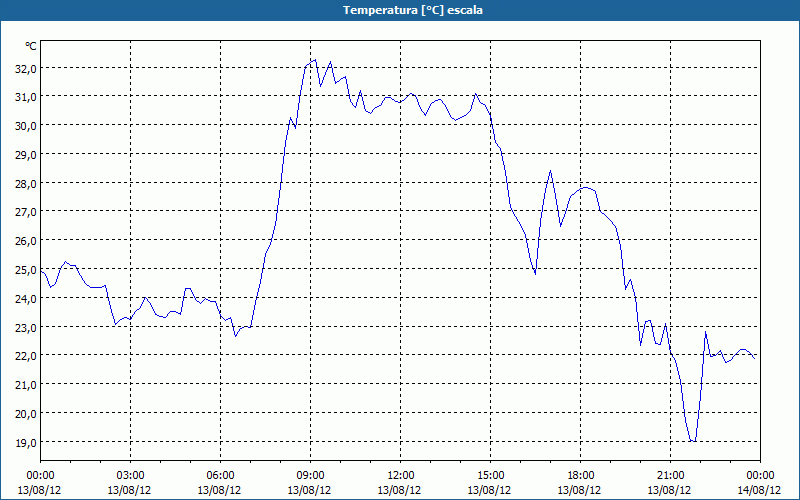Image resolution: width=800 pixels, height=500 pixels.
Task: Select the 30,0 y-axis label
Action: coord(26,126)
